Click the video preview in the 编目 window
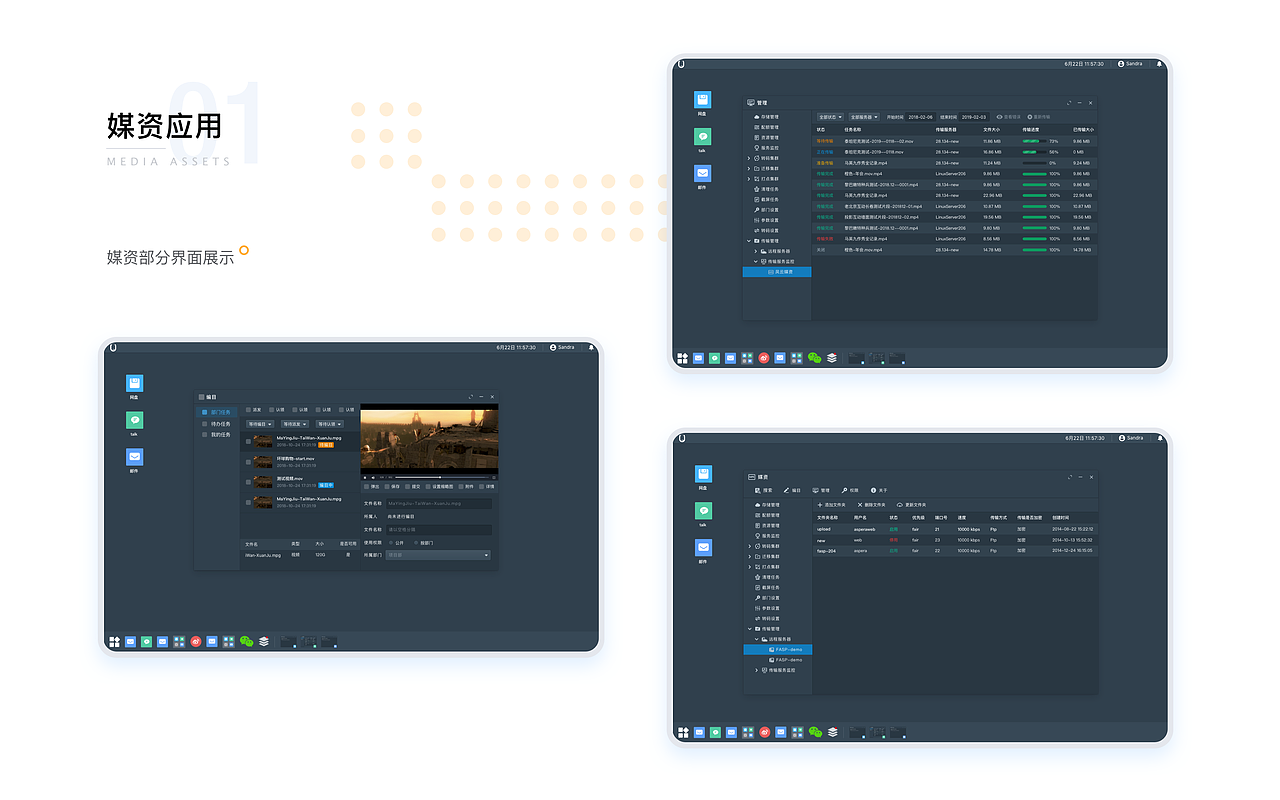 (x=430, y=439)
